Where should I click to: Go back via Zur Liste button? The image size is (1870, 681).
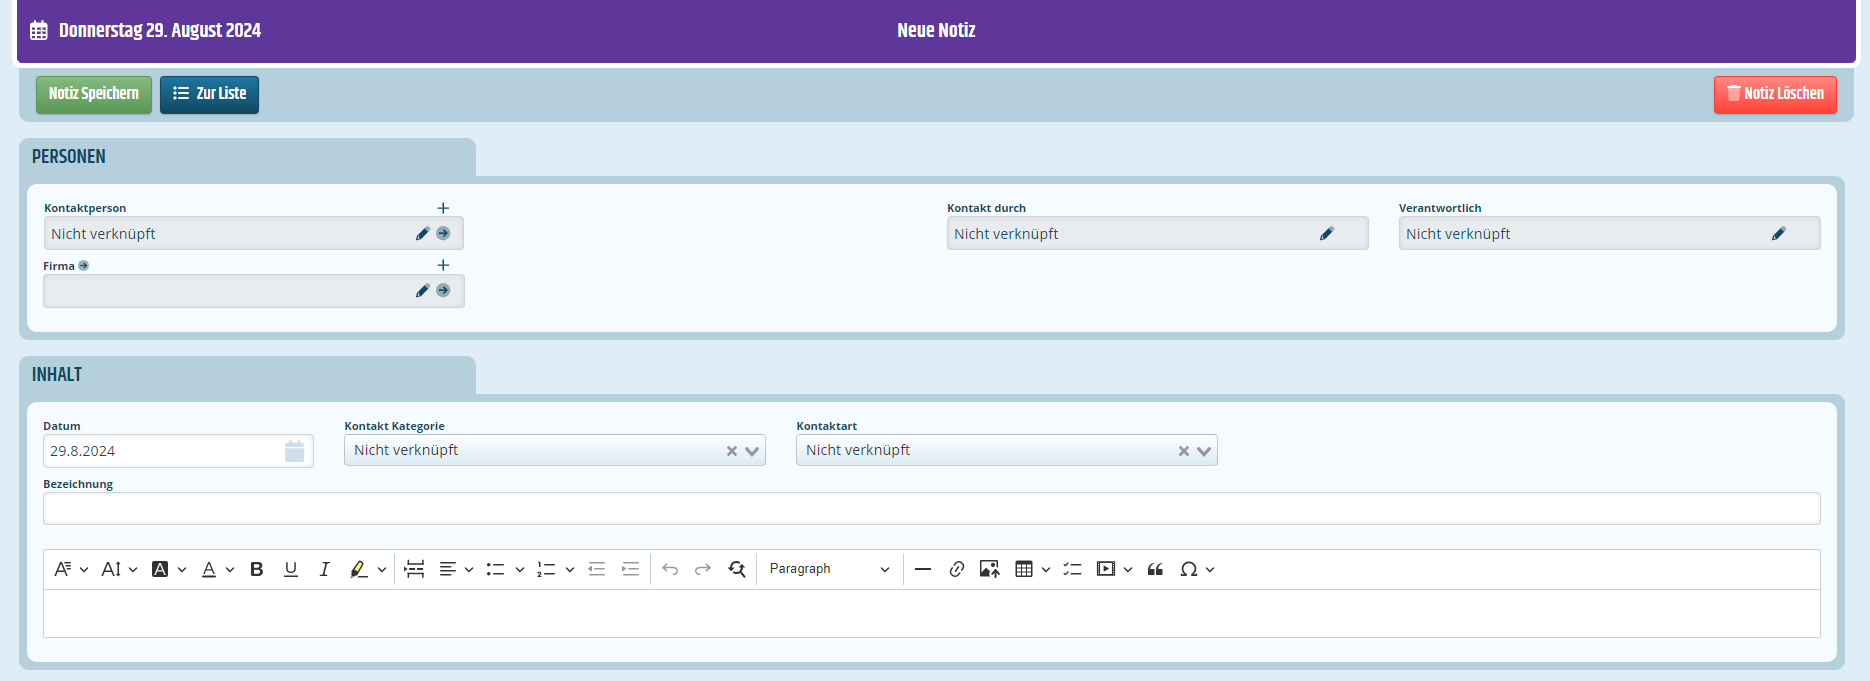[x=209, y=94]
